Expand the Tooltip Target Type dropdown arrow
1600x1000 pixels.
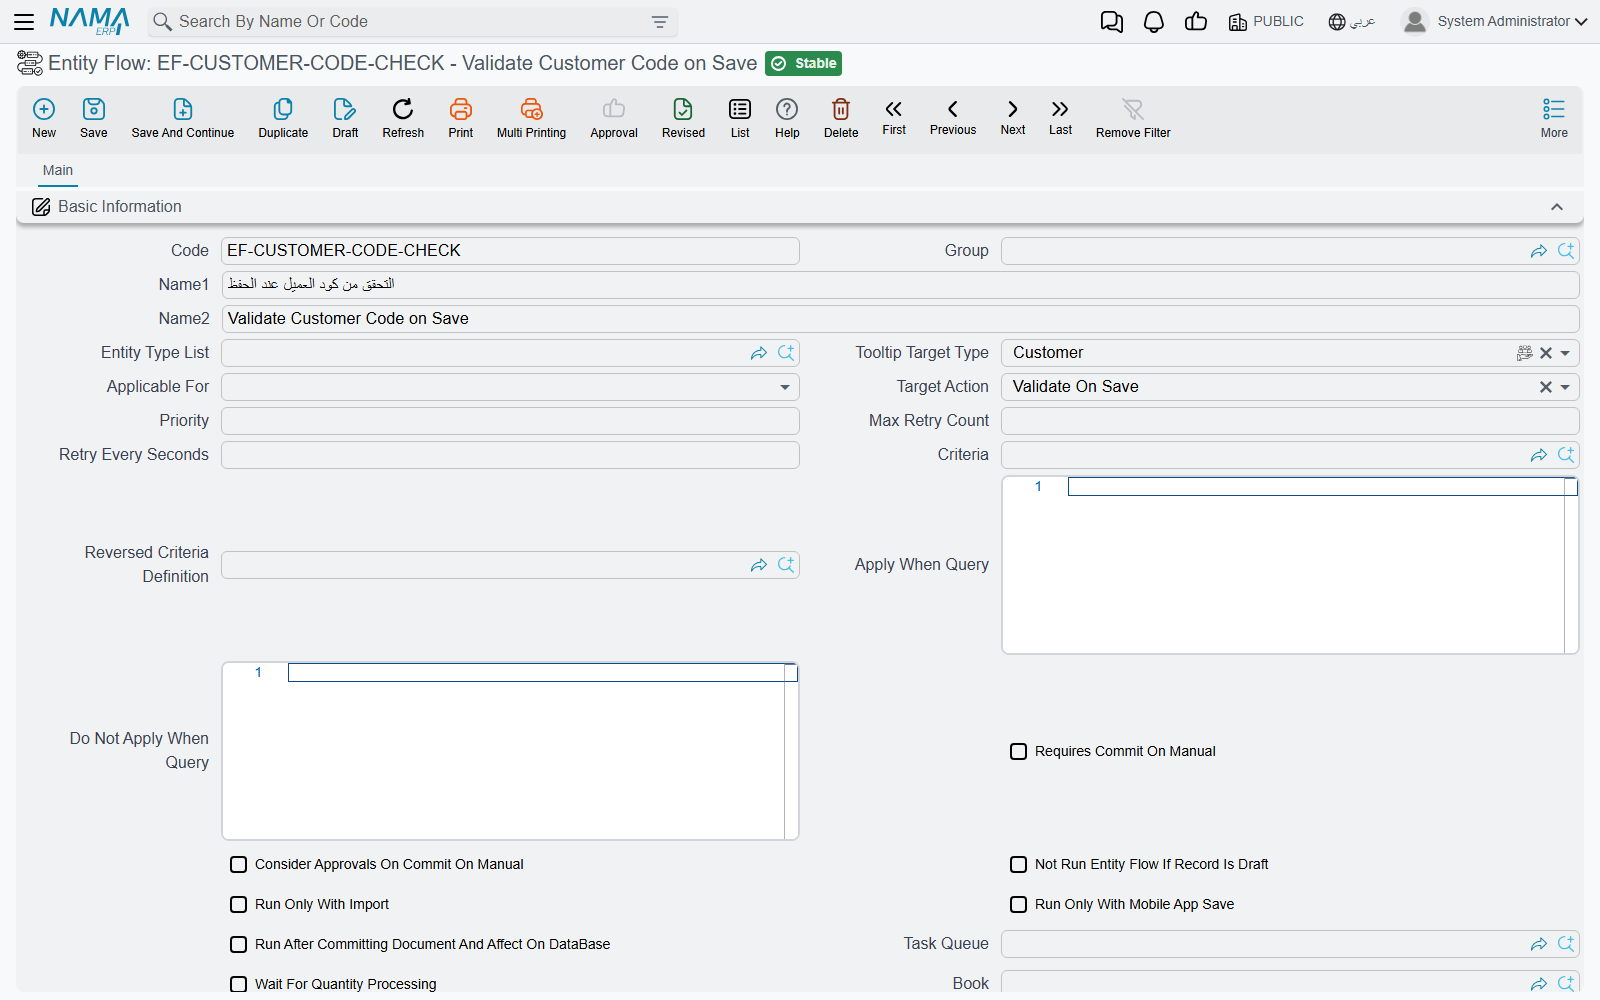[1565, 353]
